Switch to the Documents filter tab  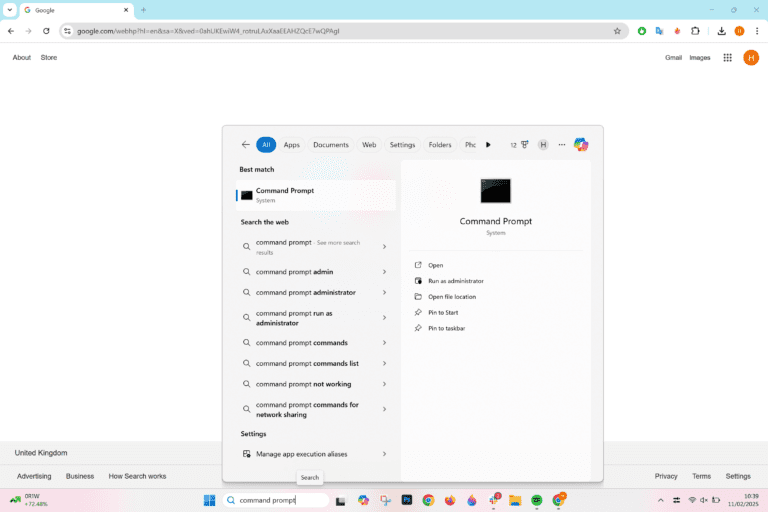331,145
